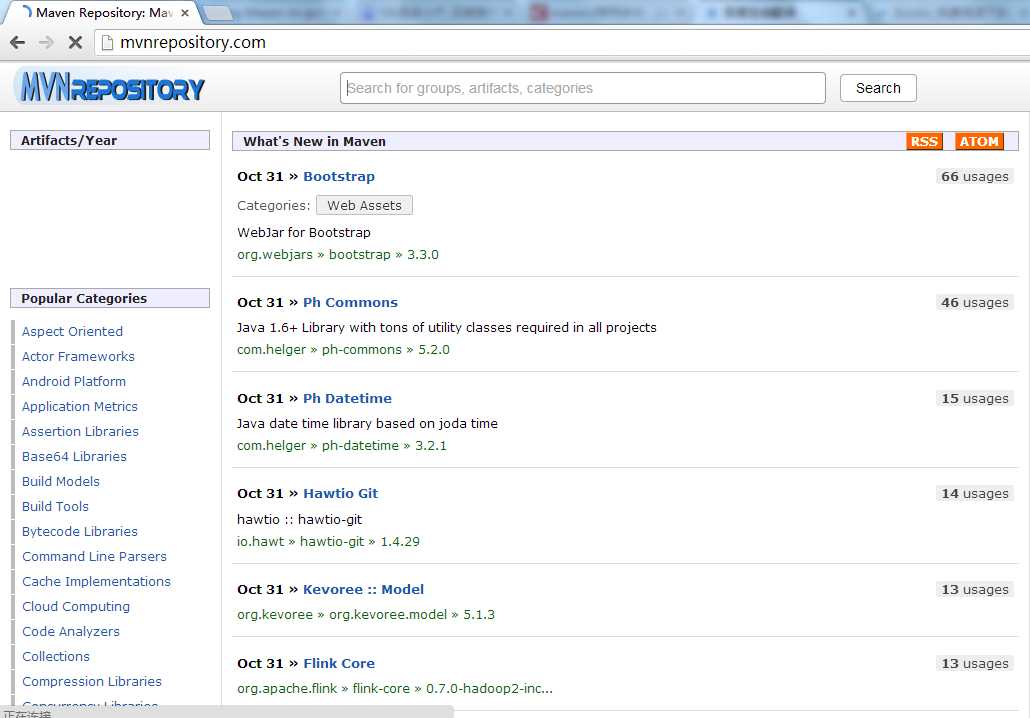Click the Search button
The height and width of the screenshot is (718, 1030).
click(878, 88)
